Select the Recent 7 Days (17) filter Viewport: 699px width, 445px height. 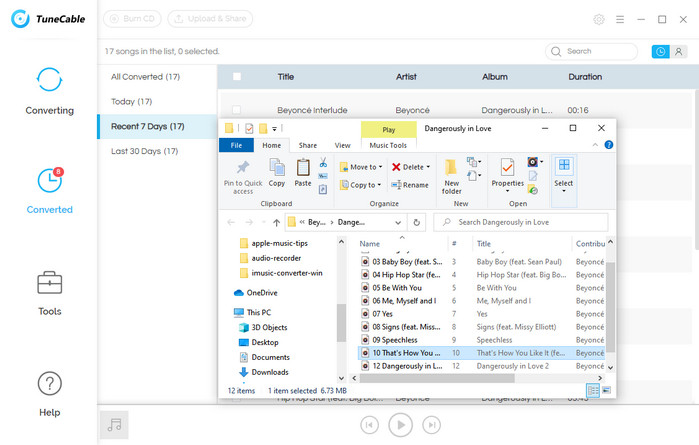pos(157,126)
